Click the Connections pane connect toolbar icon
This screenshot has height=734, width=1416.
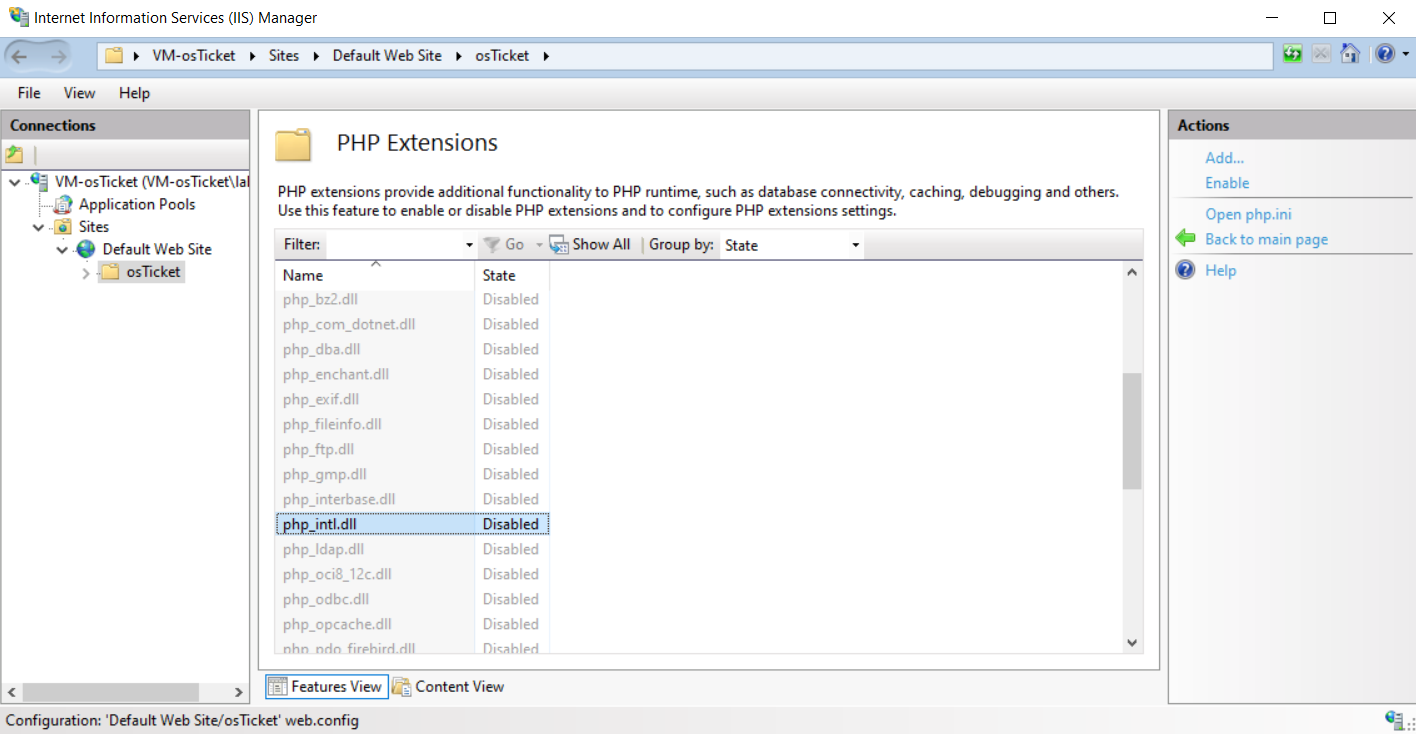coord(14,154)
